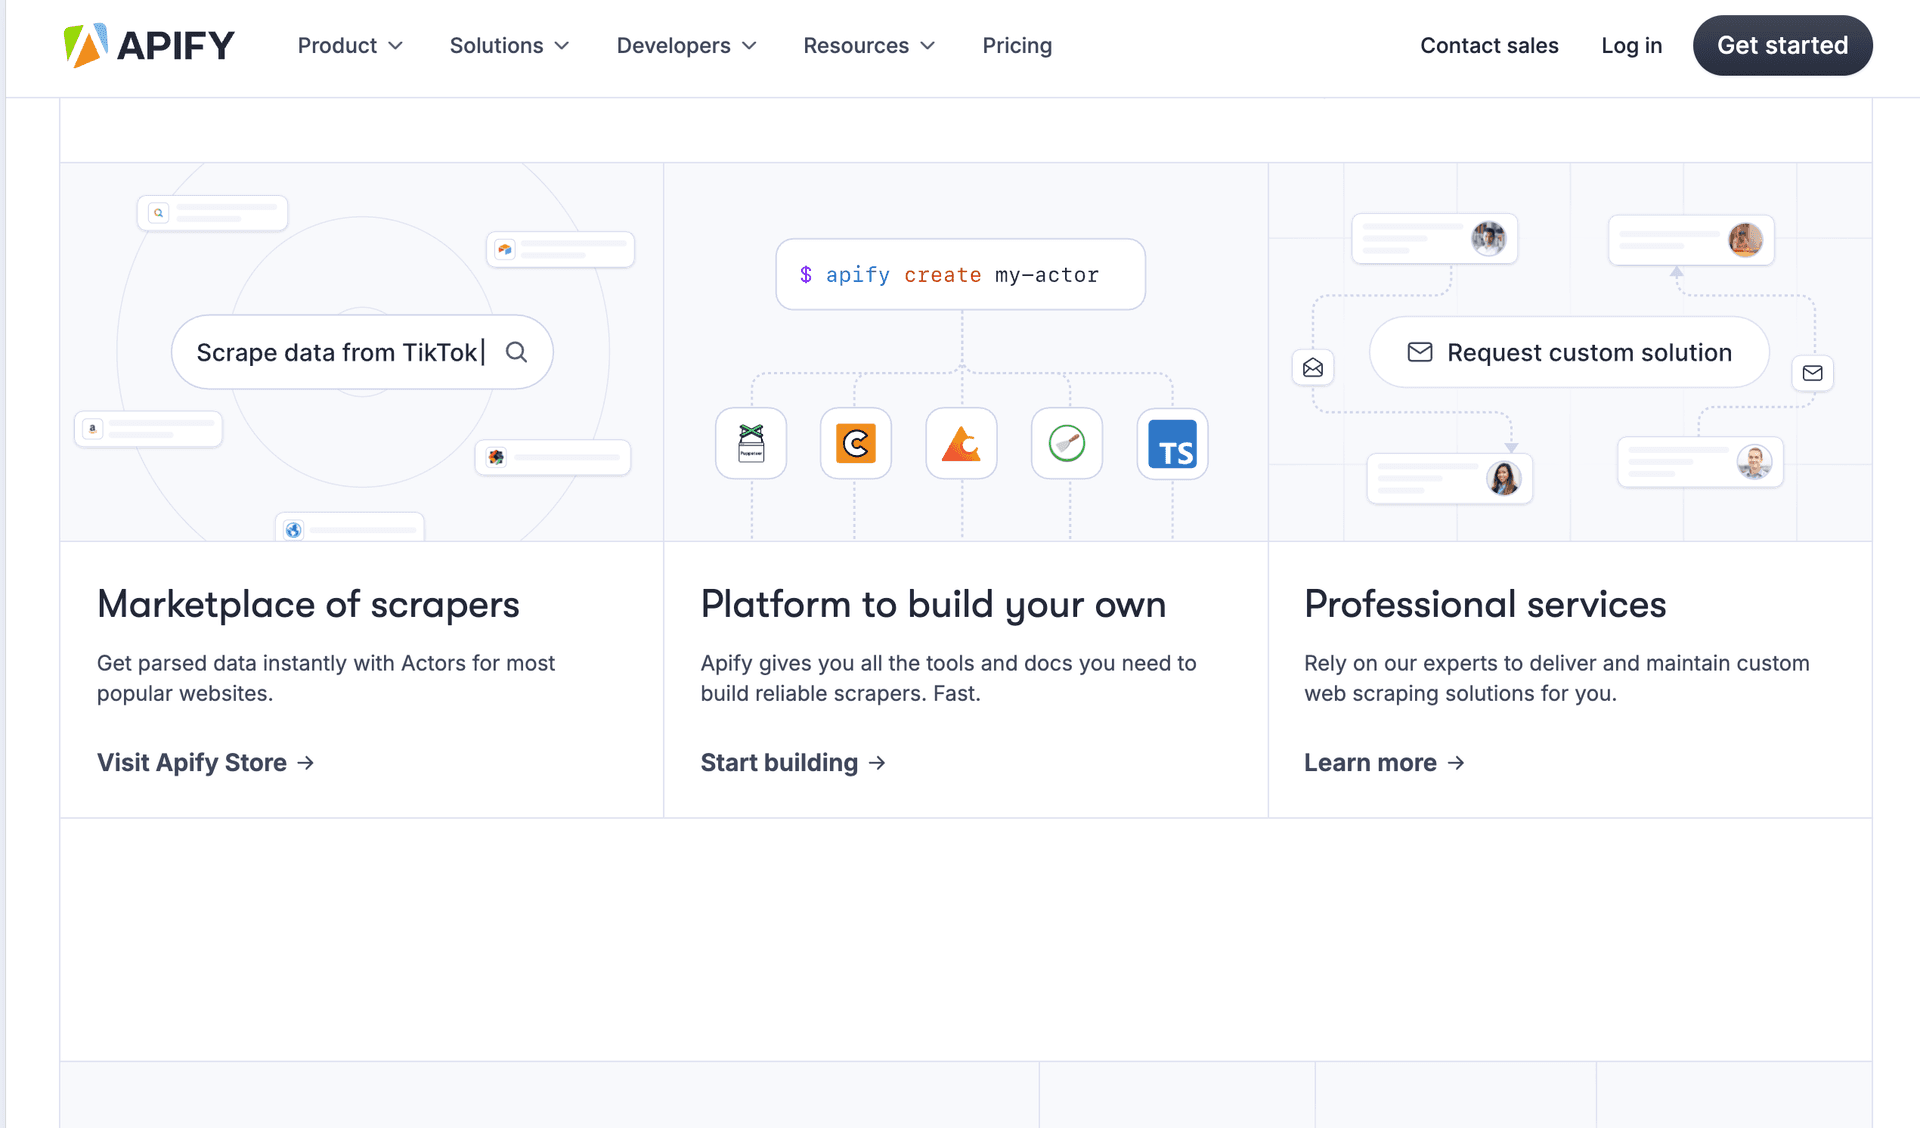Click envelope icon inside Request custom solution
Screen dimensions: 1920x1128
[x=1420, y=352]
